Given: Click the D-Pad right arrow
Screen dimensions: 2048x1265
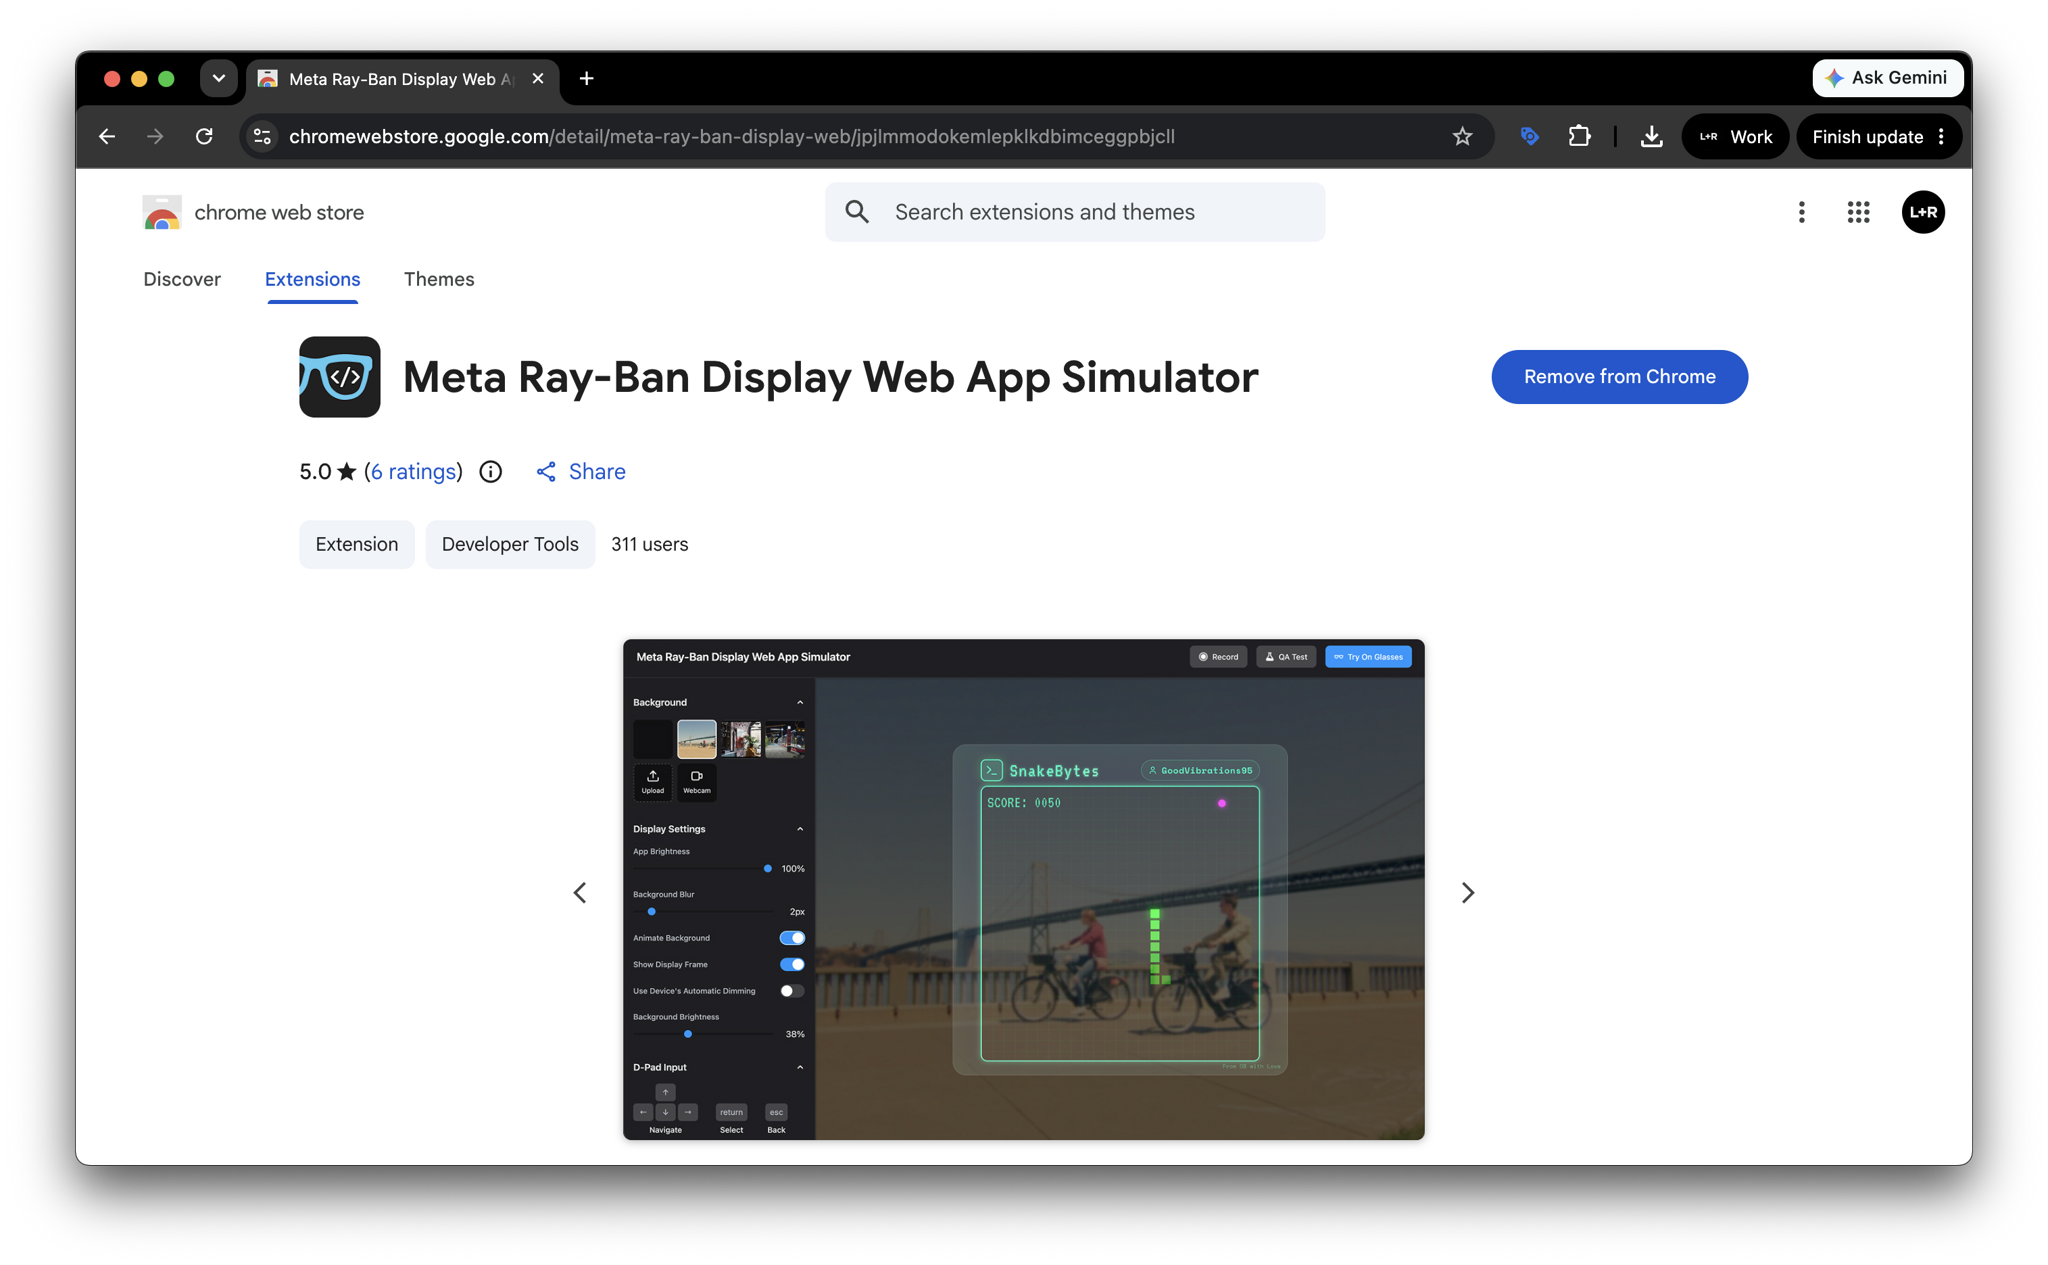Looking at the screenshot, I should (x=688, y=1112).
